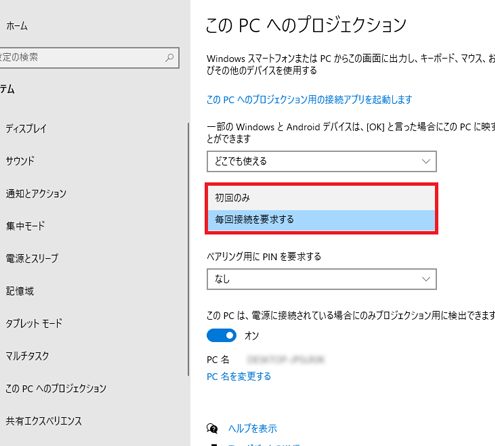Image resolution: width=495 pixels, height=446 pixels.
Task: Open 共有エクスペリエンス settings
Action: (44, 421)
